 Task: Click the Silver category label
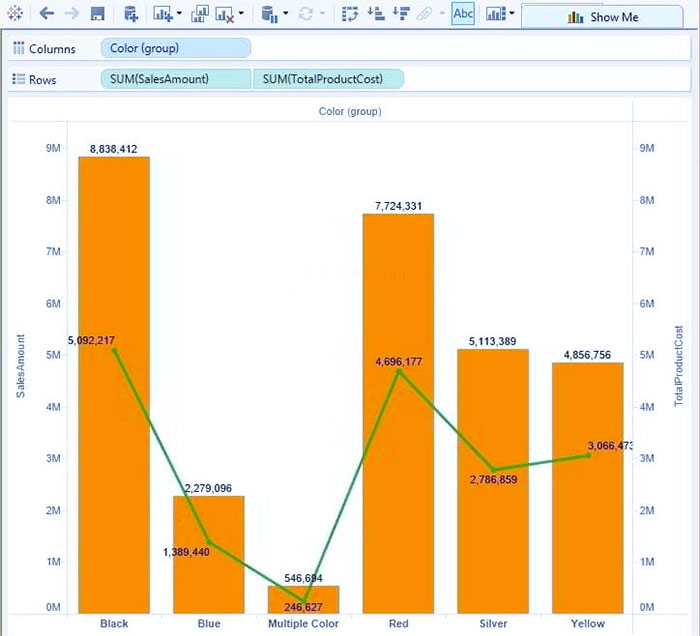coord(493,624)
